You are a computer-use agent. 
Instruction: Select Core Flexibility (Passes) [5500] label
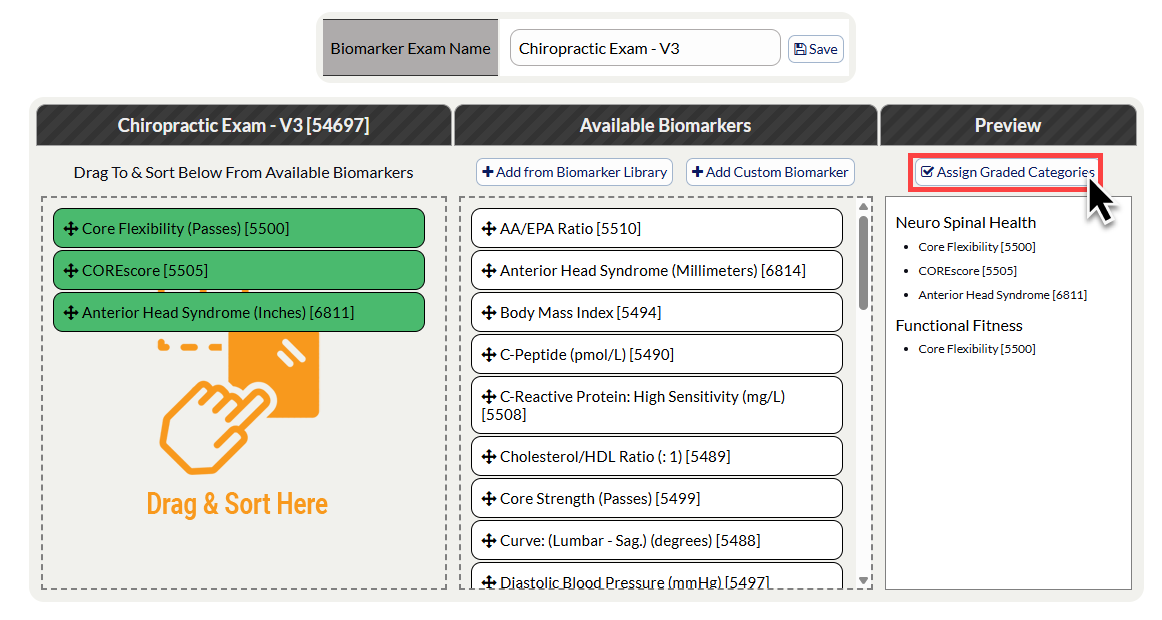(185, 229)
